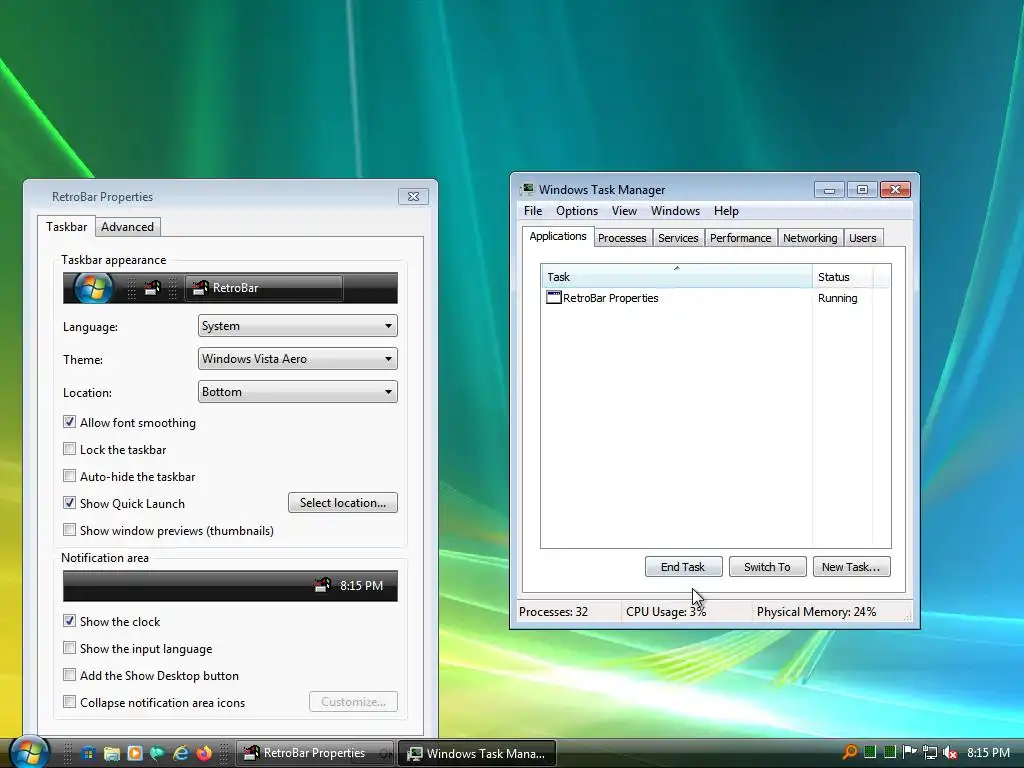Click the orange magnifier tray icon
The width and height of the screenshot is (1024, 768).
coord(850,753)
